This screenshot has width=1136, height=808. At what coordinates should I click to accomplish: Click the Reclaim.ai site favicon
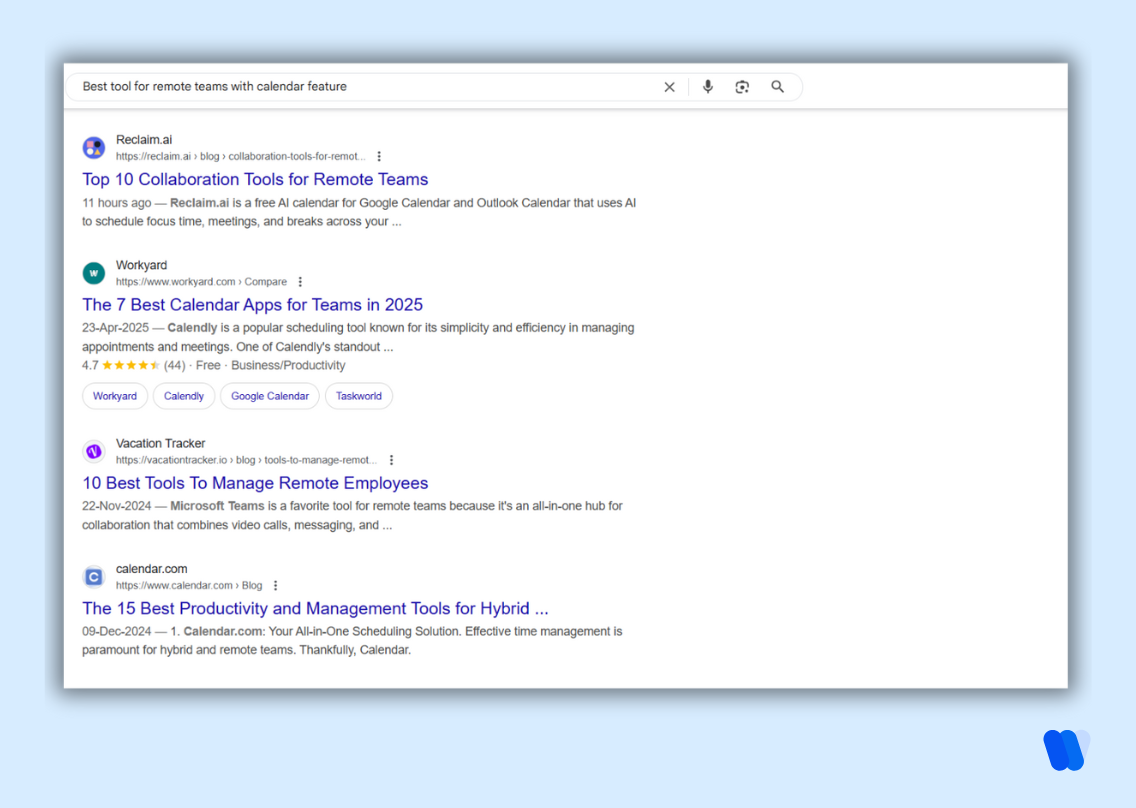pos(93,147)
